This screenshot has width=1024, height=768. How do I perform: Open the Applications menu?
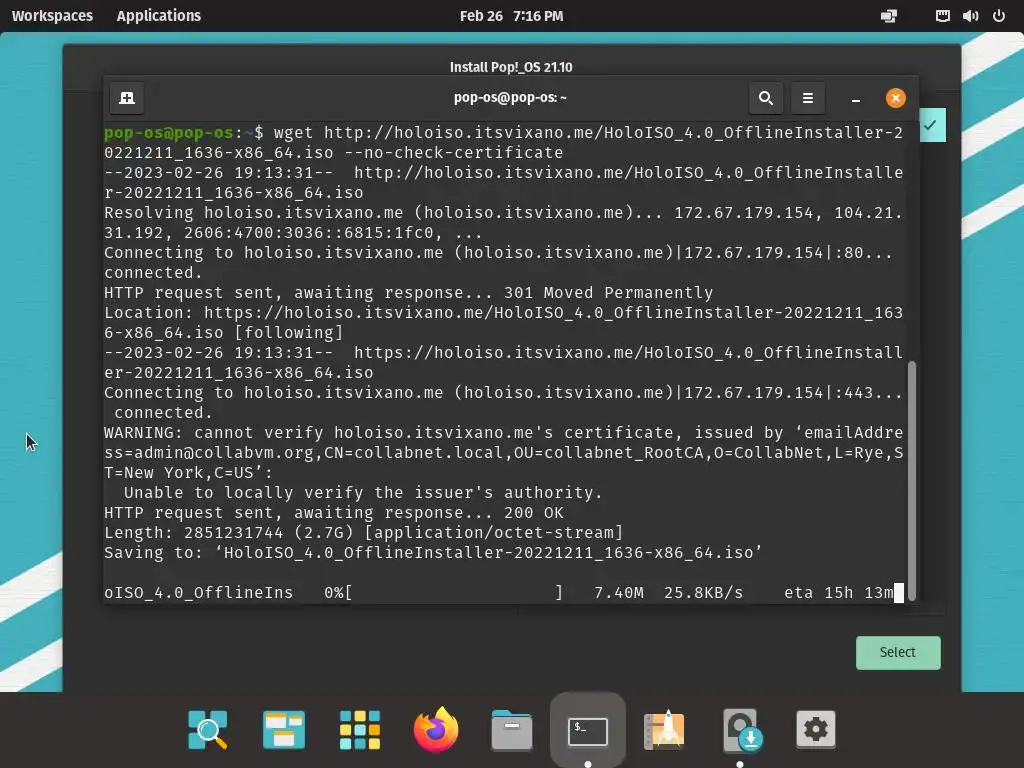click(159, 16)
